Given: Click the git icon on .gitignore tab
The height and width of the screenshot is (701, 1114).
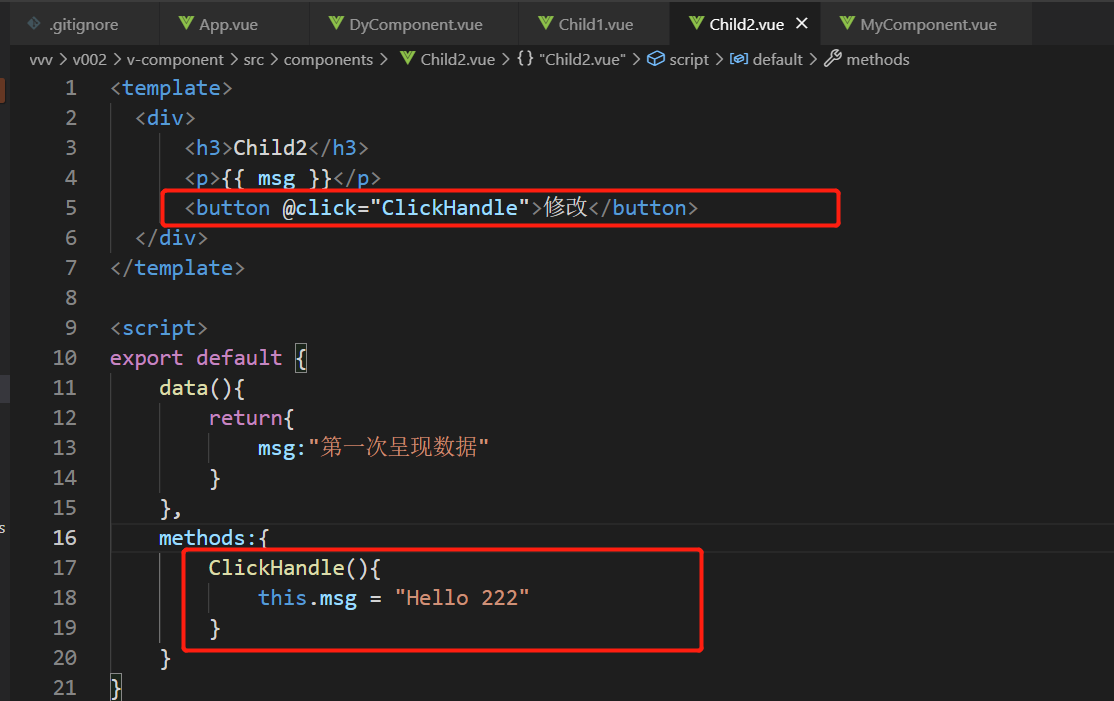Looking at the screenshot, I should pyautogui.click(x=34, y=23).
